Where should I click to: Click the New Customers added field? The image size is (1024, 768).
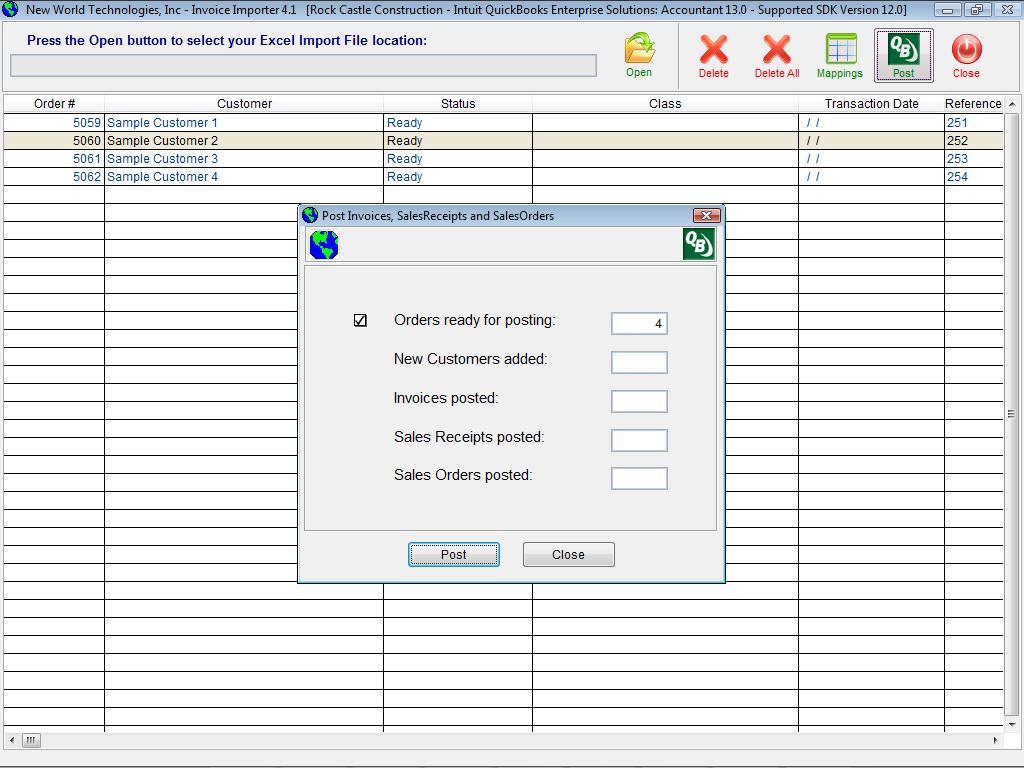tap(639, 362)
